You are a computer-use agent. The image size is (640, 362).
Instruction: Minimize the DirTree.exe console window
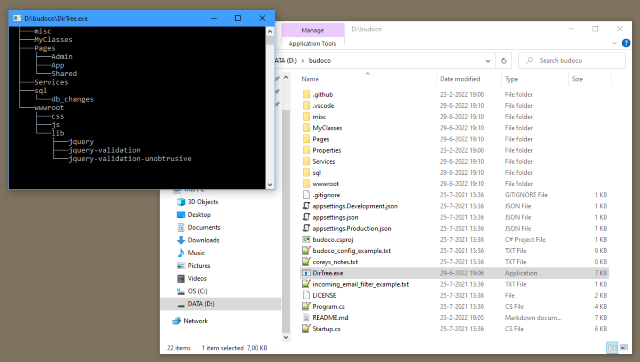214,18
